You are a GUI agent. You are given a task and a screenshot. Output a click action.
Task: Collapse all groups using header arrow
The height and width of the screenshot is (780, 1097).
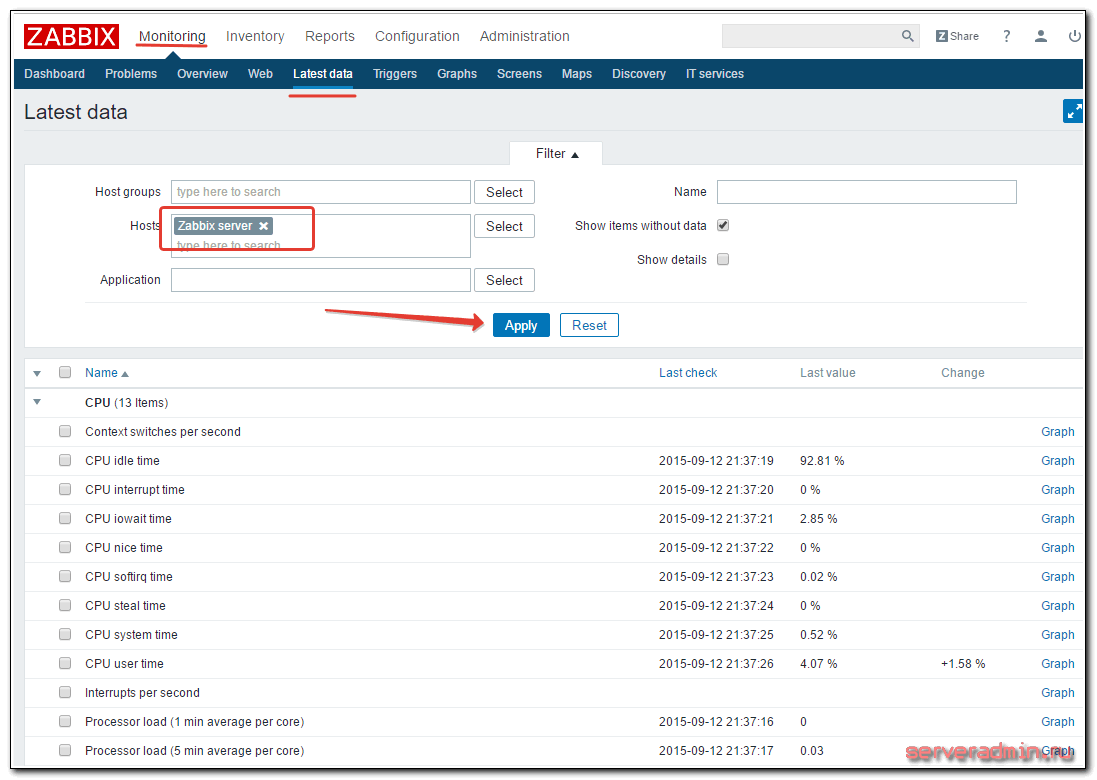(38, 373)
